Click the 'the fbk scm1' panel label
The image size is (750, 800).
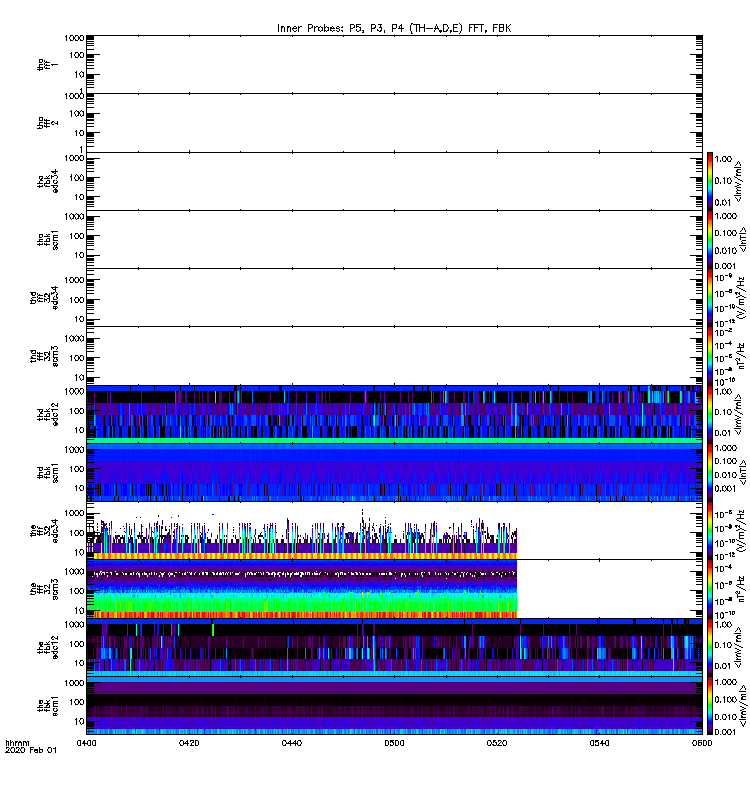pyautogui.click(x=47, y=706)
